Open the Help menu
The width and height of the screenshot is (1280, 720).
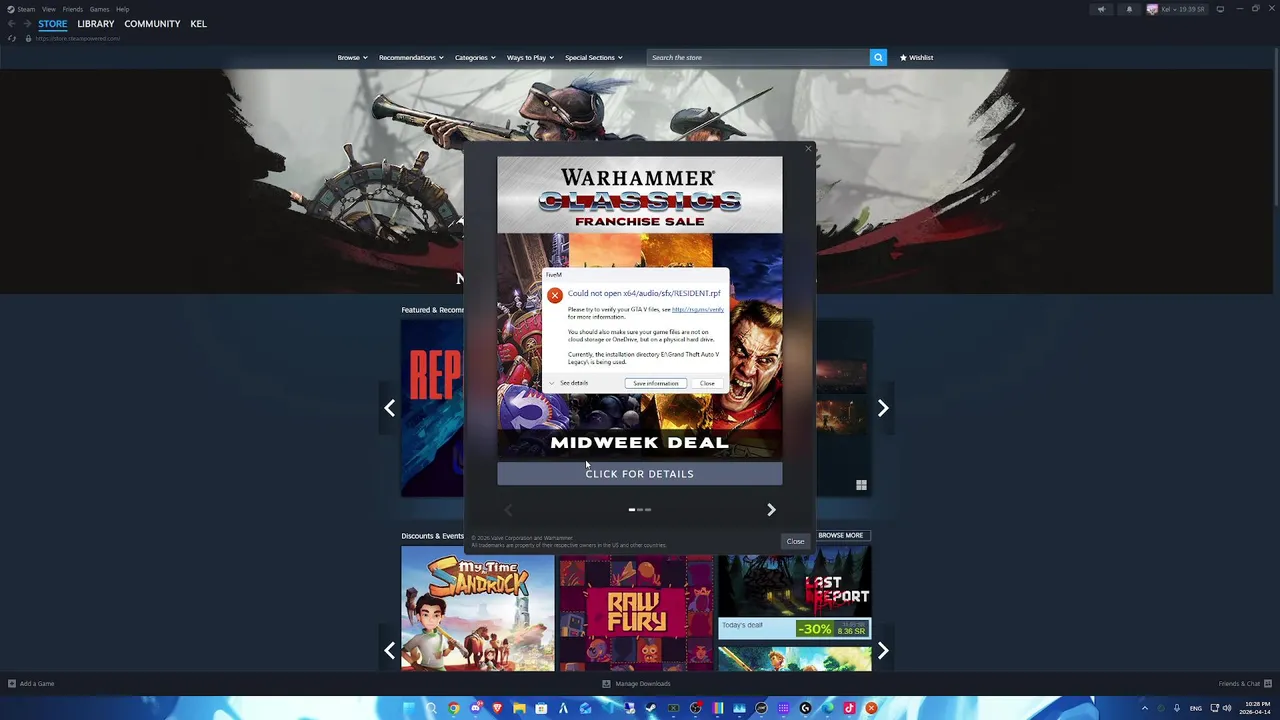click(122, 9)
